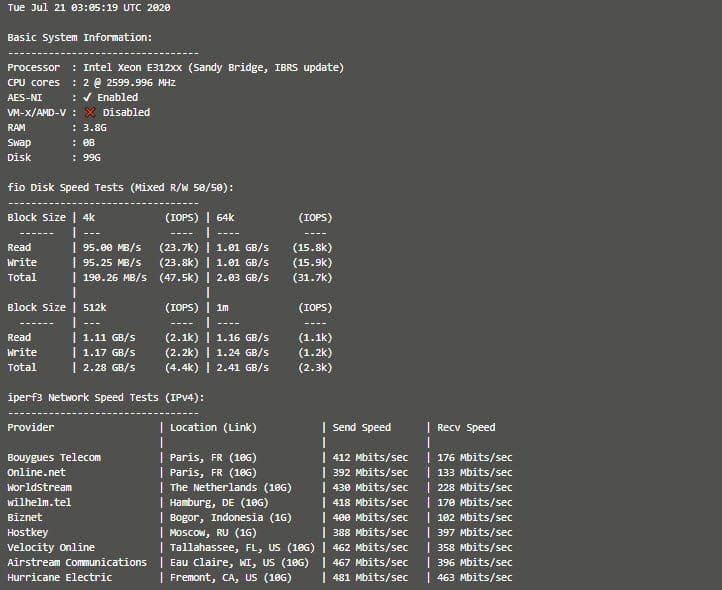The height and width of the screenshot is (590, 722).
Task: Select the processor value 'Intel Xeon E312xx'
Action: [x=133, y=68]
